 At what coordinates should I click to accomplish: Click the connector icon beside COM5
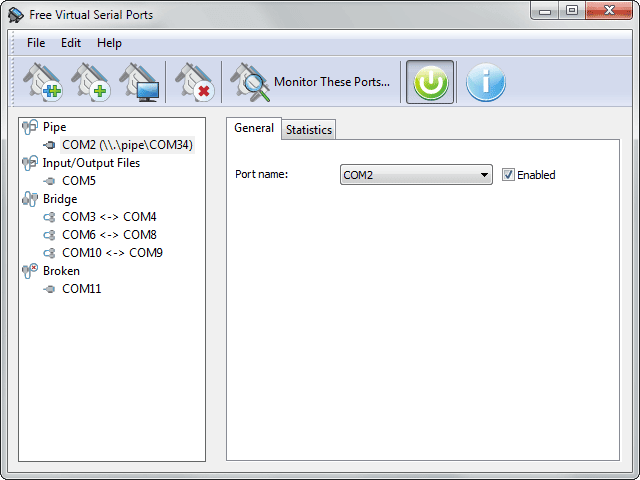[49, 181]
